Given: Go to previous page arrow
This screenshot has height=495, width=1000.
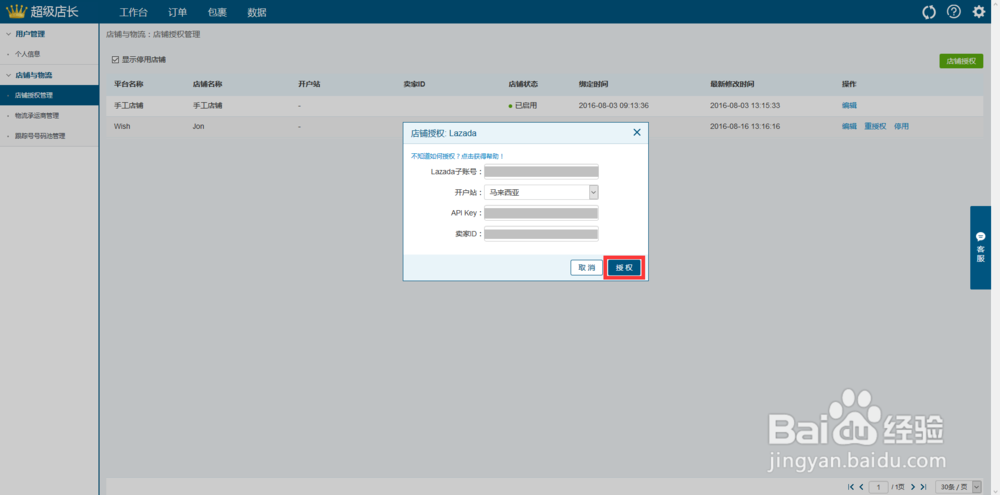Looking at the screenshot, I should click(862, 487).
